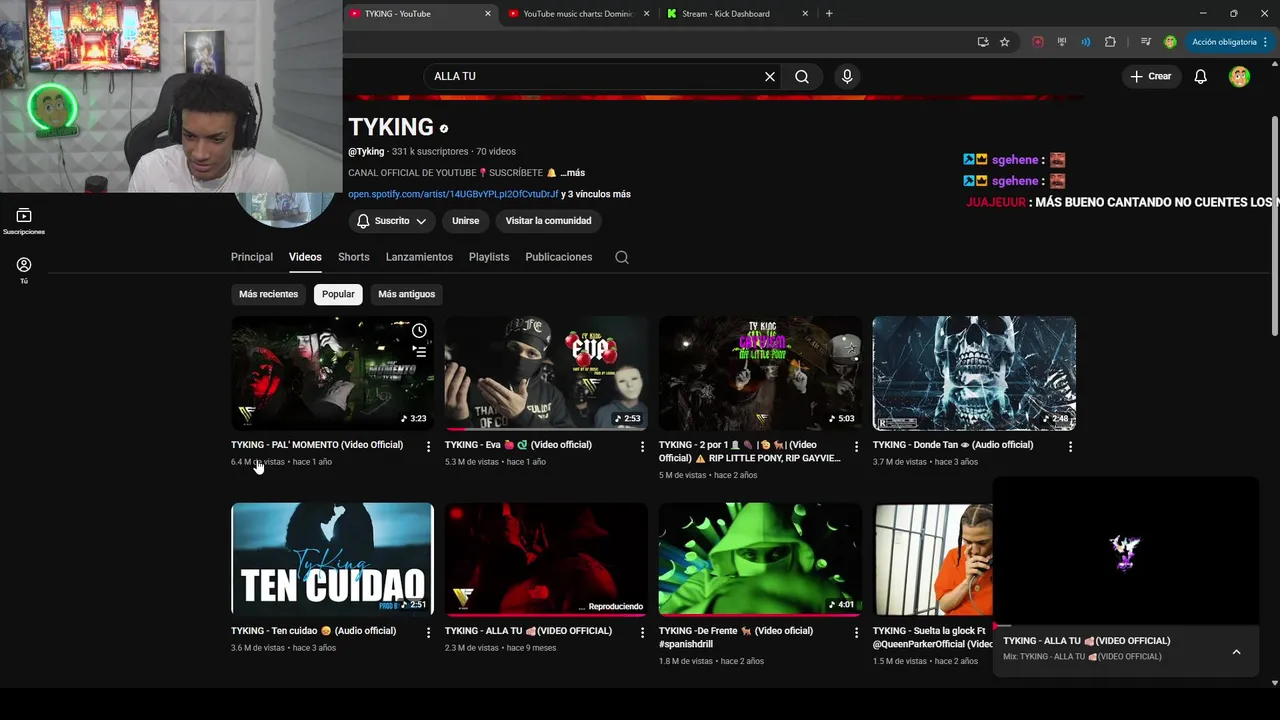Select the Videos channel tab

pyautogui.click(x=305, y=257)
